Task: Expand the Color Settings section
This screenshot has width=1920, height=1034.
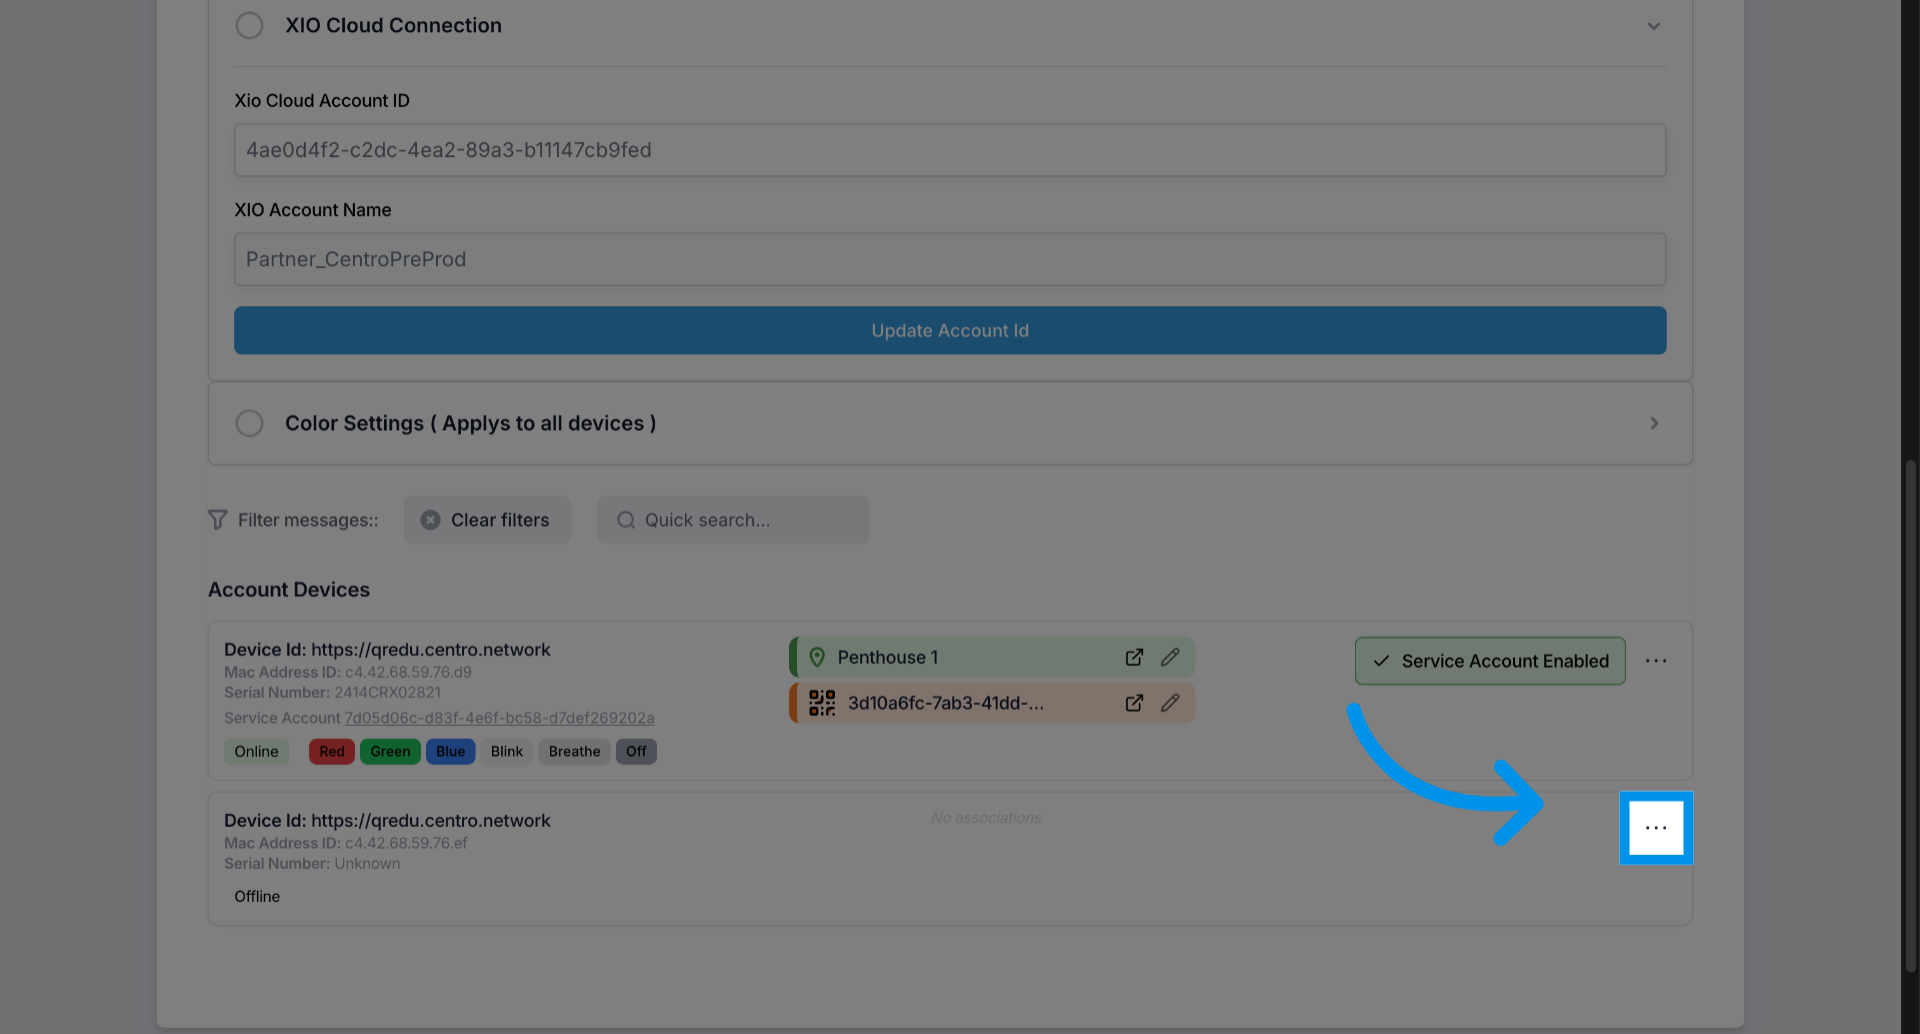Action: pyautogui.click(x=1654, y=423)
